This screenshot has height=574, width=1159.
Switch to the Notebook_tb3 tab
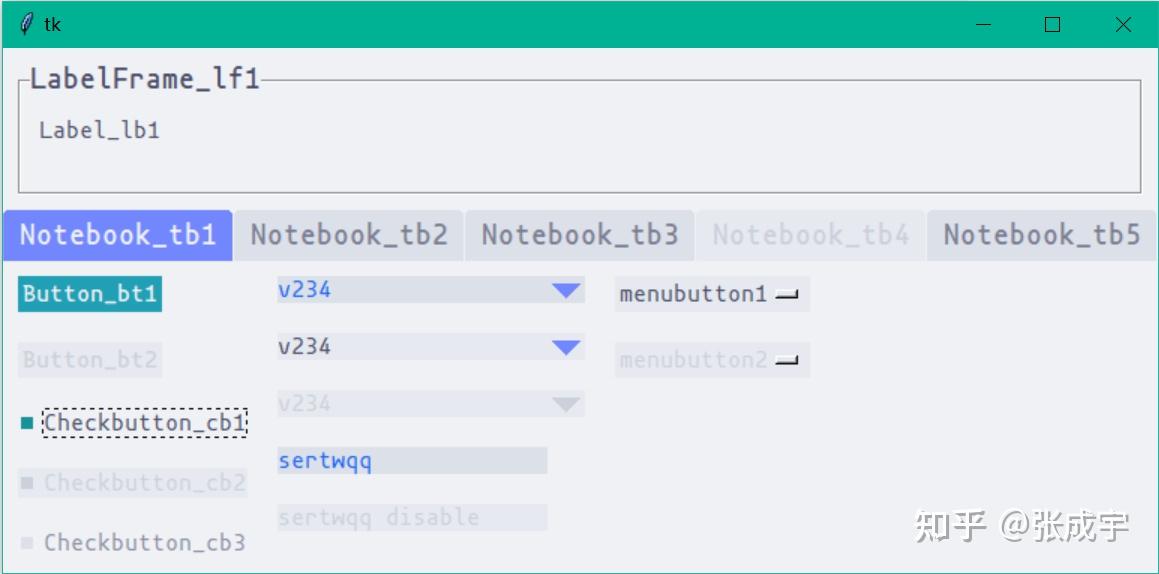(580, 235)
